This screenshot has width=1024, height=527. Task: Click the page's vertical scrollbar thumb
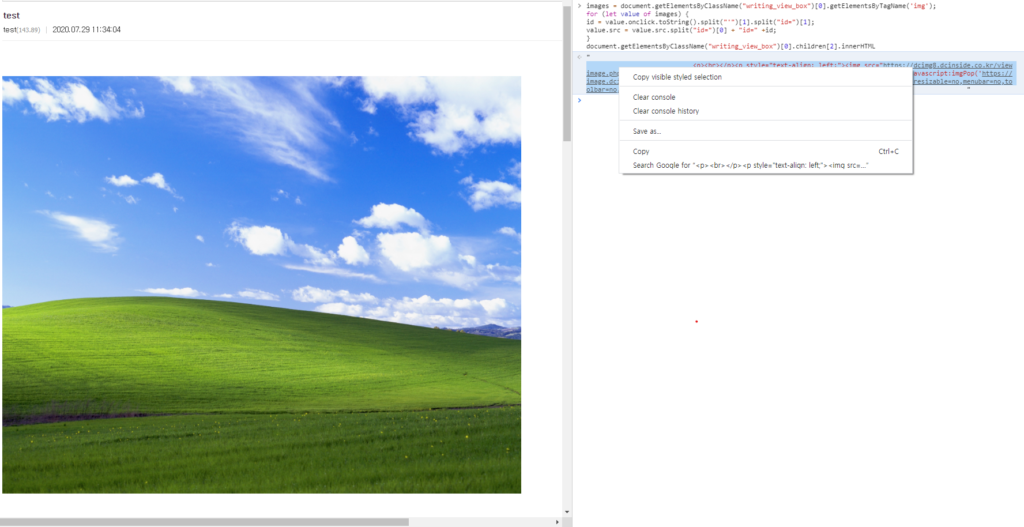tap(567, 73)
